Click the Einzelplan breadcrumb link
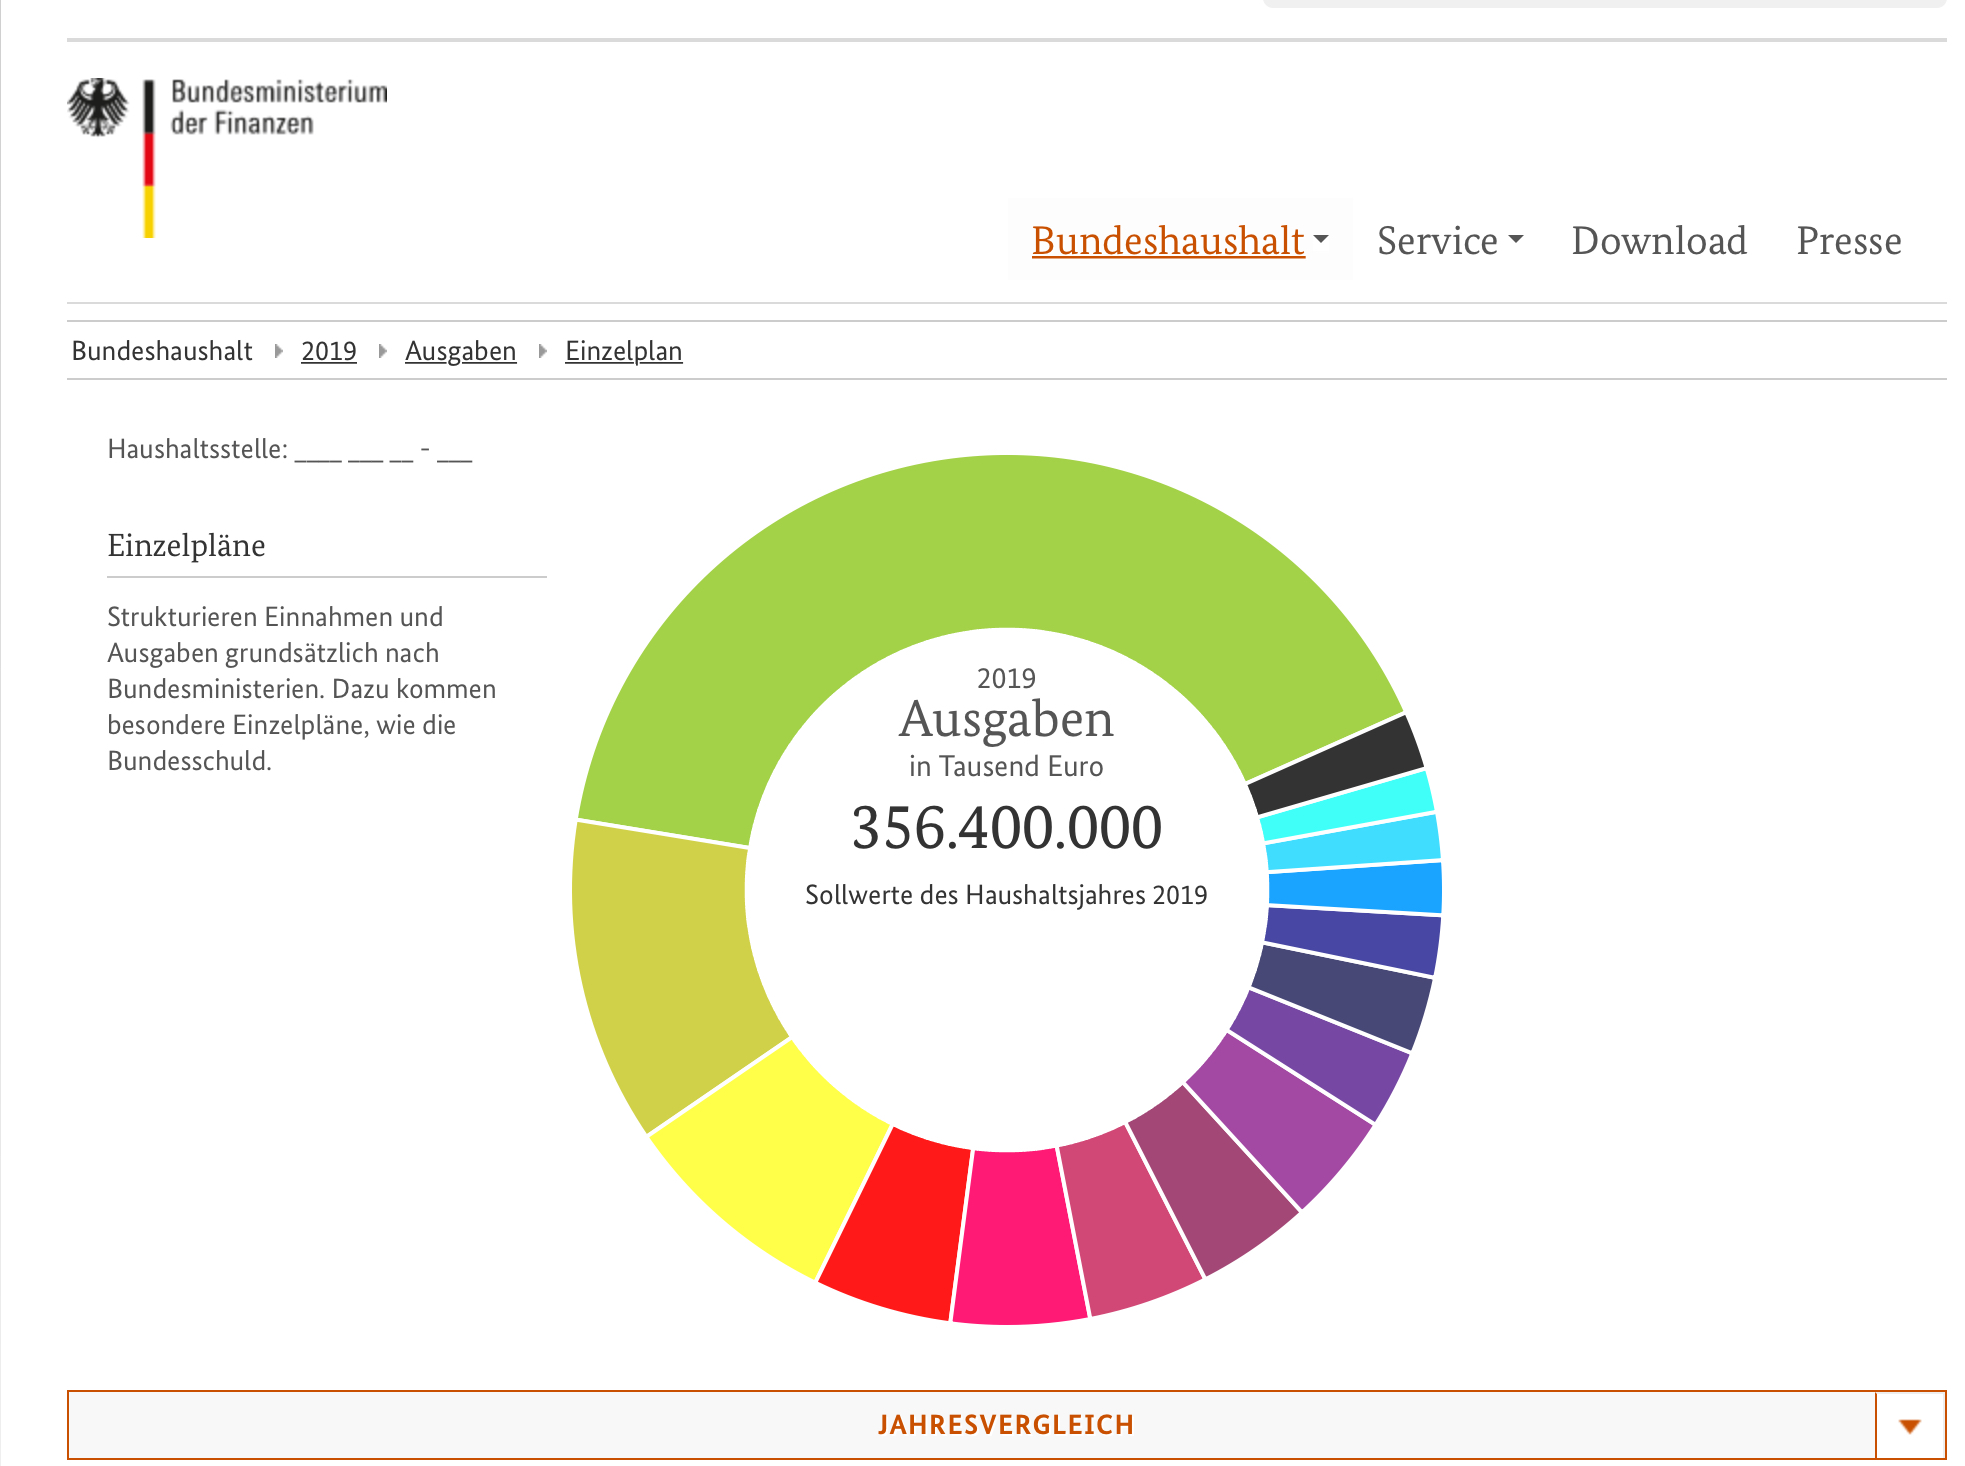The image size is (1965, 1466). tap(623, 351)
